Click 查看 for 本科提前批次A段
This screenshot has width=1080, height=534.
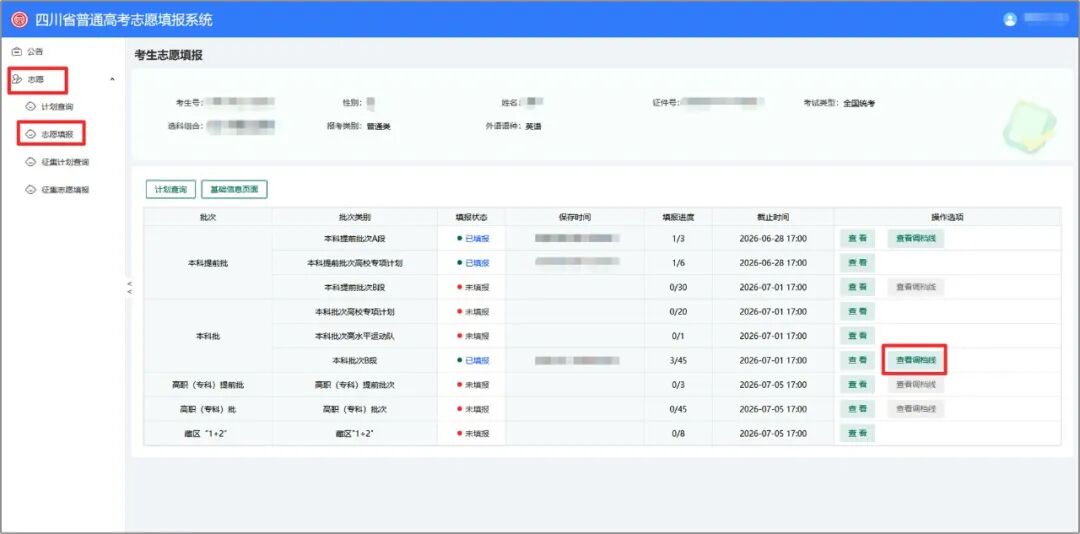(x=857, y=238)
